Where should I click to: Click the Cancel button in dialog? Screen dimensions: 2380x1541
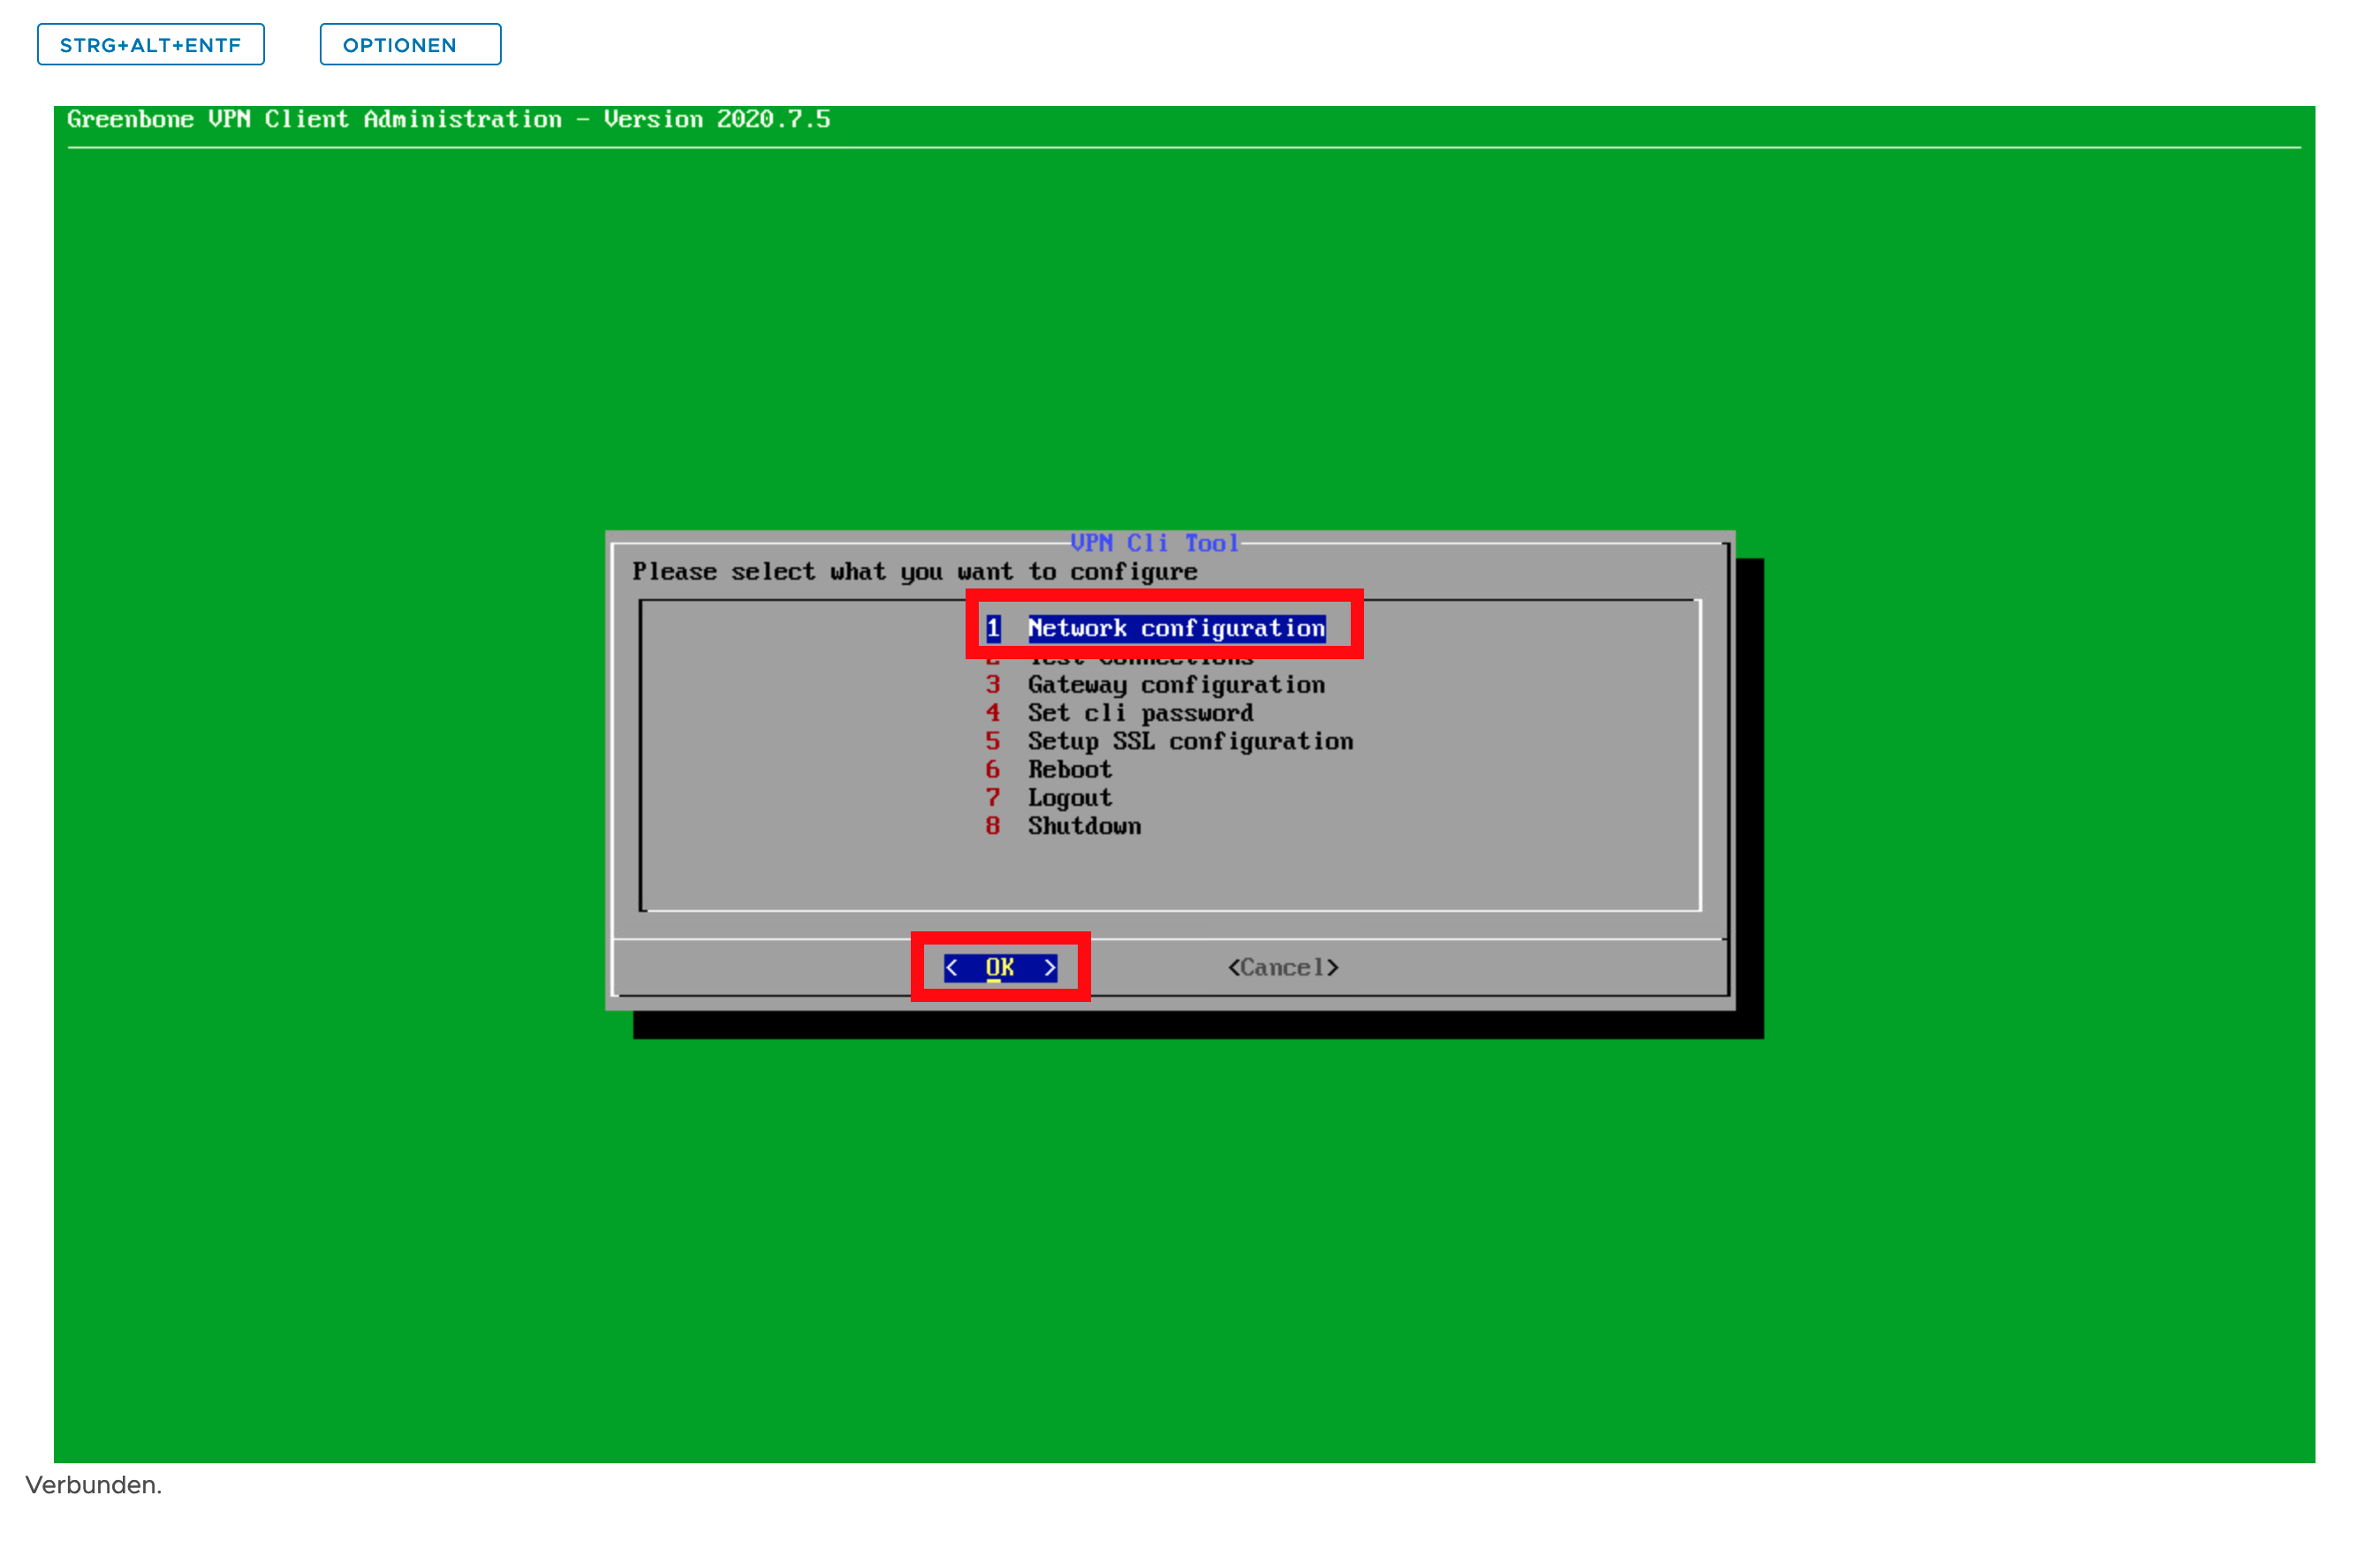1284,968
